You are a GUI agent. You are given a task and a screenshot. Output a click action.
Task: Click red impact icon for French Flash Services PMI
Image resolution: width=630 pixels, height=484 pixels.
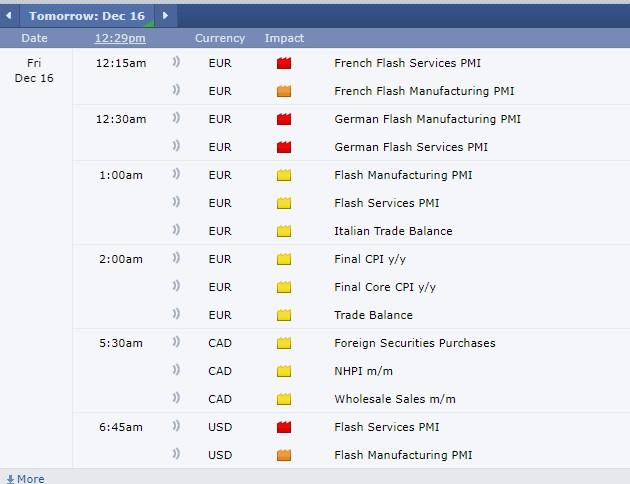tap(284, 63)
